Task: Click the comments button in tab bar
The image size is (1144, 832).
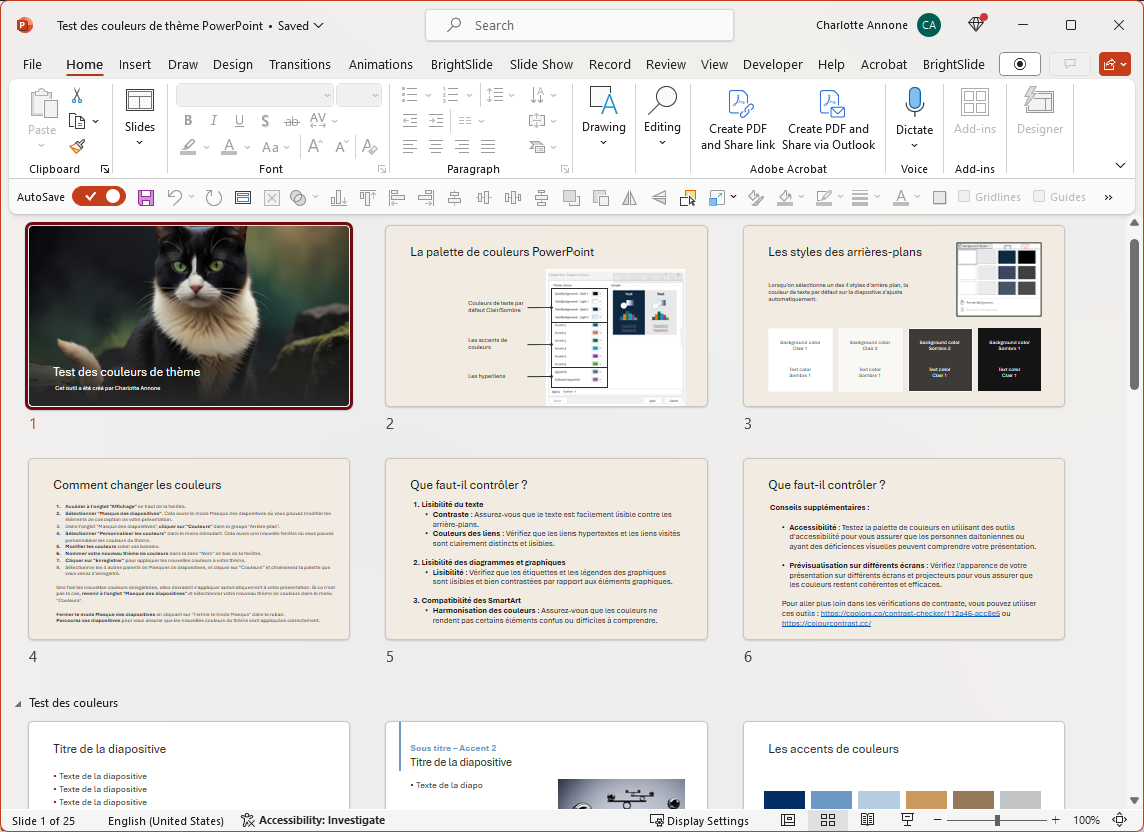Action: 1070,64
